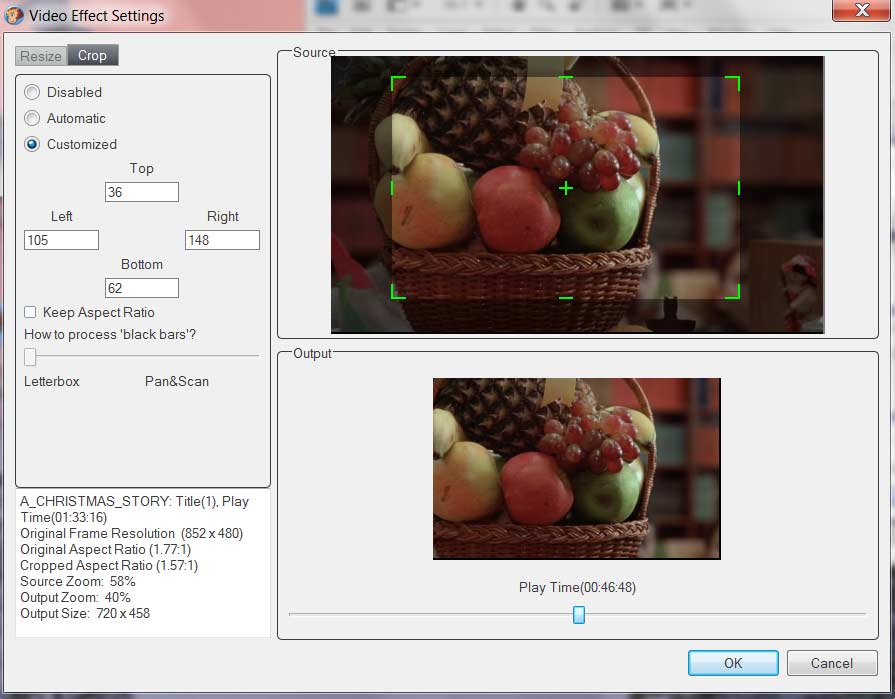Click the left edge crop handle

[x=392, y=188]
